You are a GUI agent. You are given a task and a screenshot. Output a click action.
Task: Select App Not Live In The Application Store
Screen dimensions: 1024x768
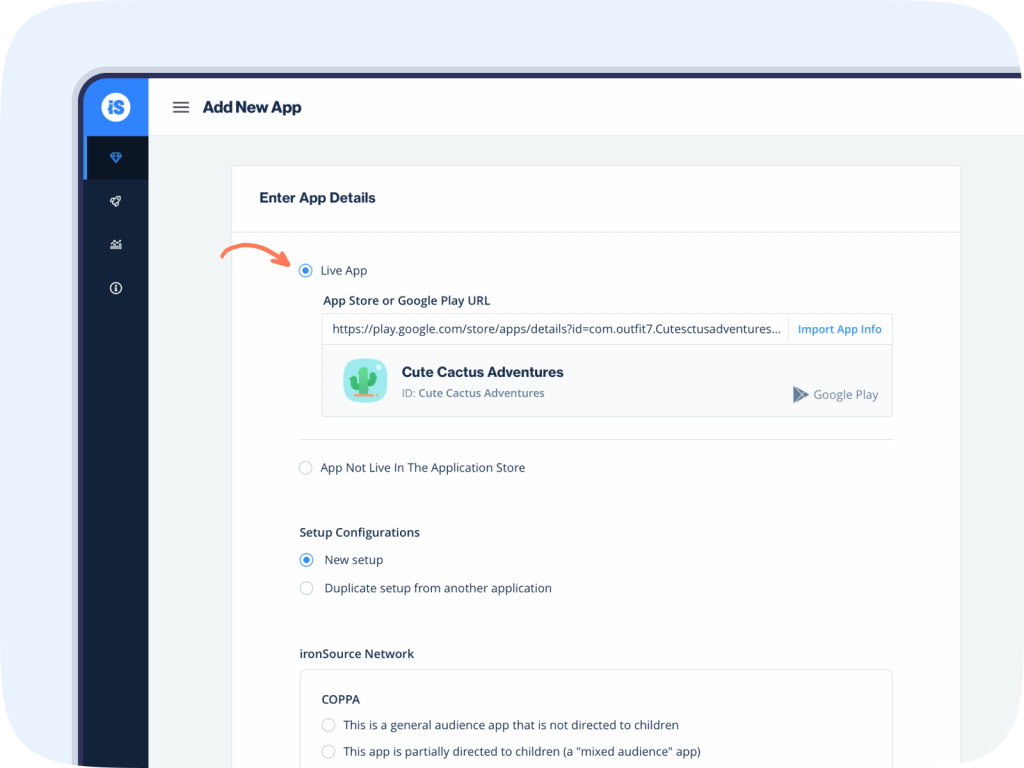click(x=305, y=467)
